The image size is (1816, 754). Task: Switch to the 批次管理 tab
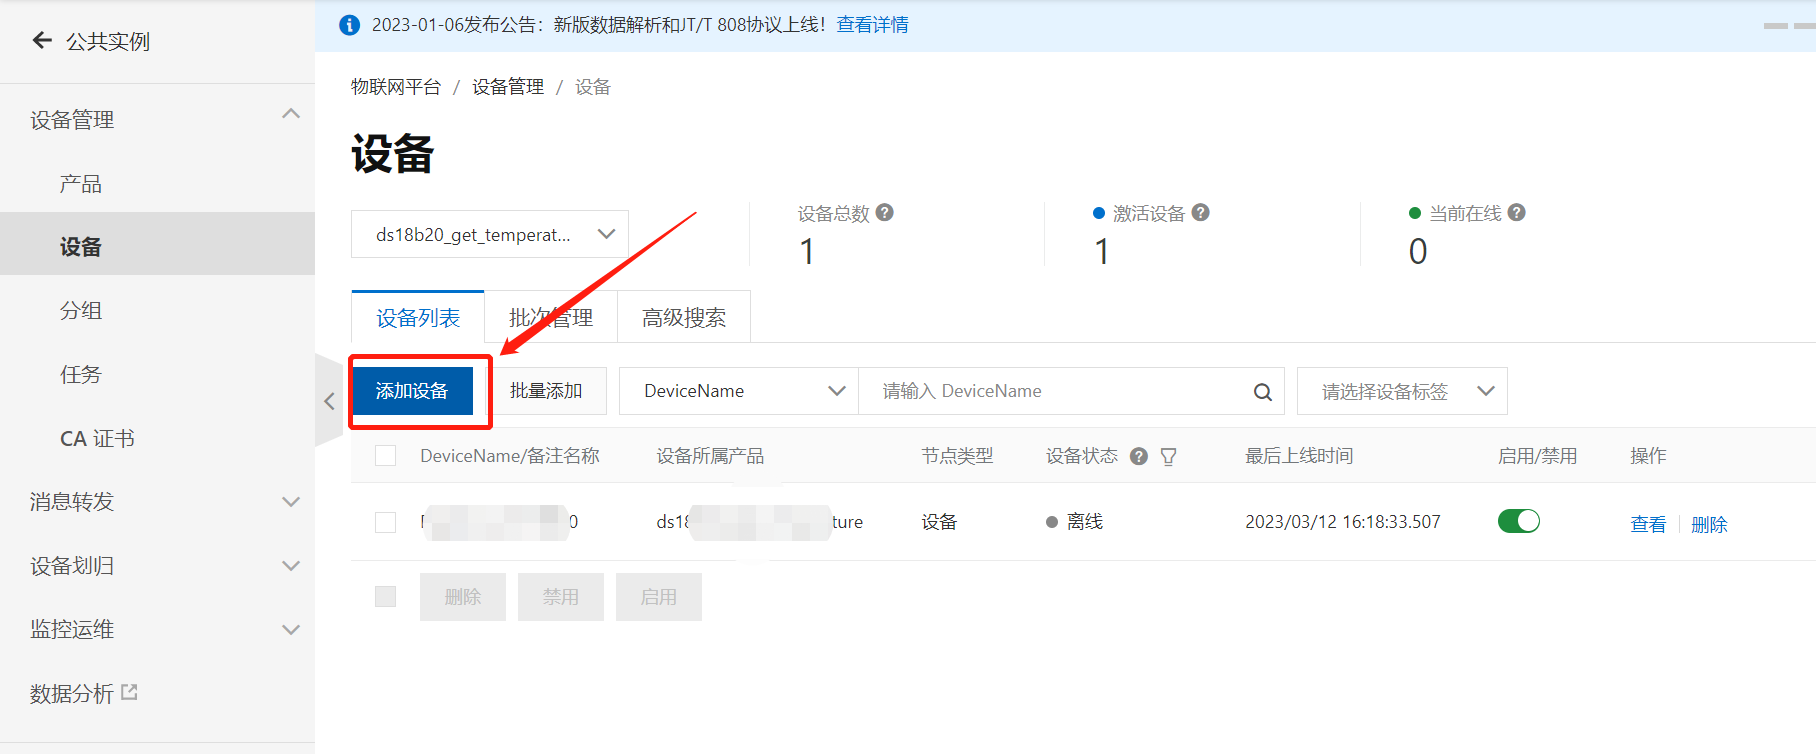pos(551,317)
